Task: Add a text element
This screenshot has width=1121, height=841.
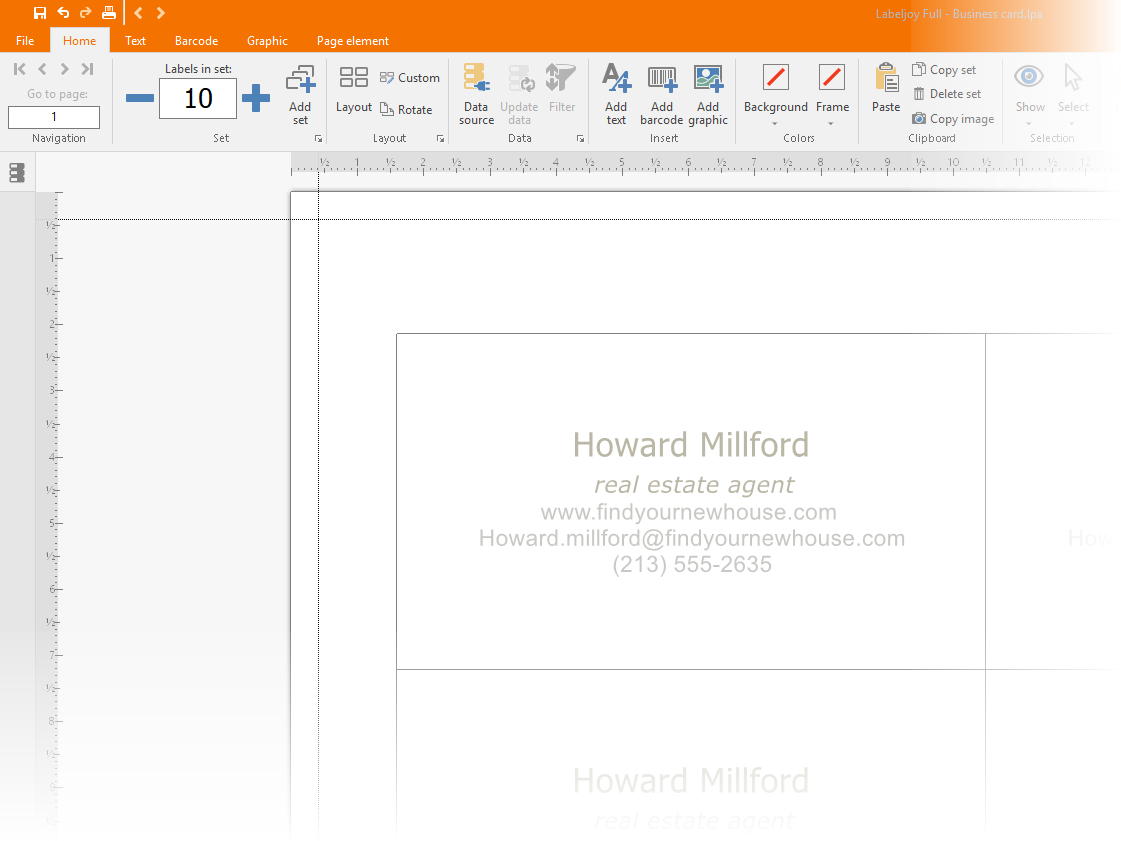Action: [x=616, y=94]
